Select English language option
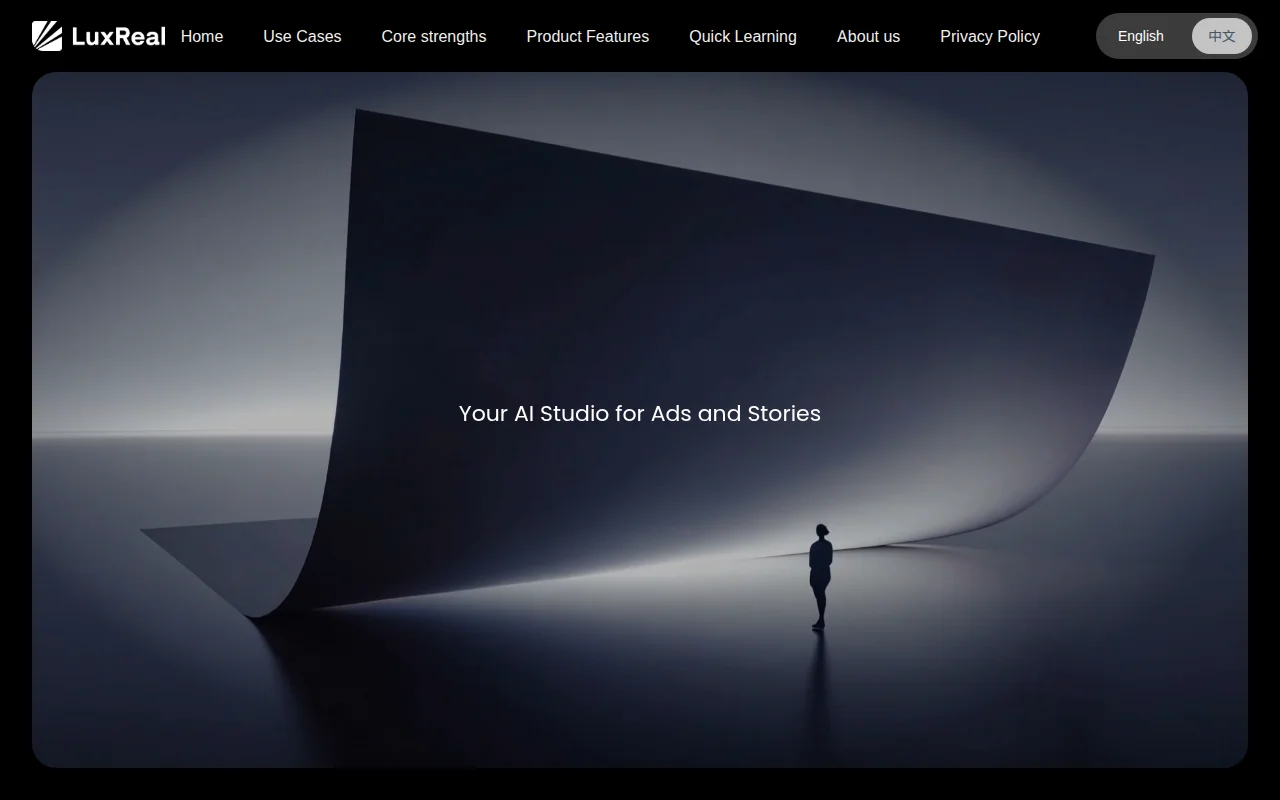The width and height of the screenshot is (1280, 800). point(1141,36)
